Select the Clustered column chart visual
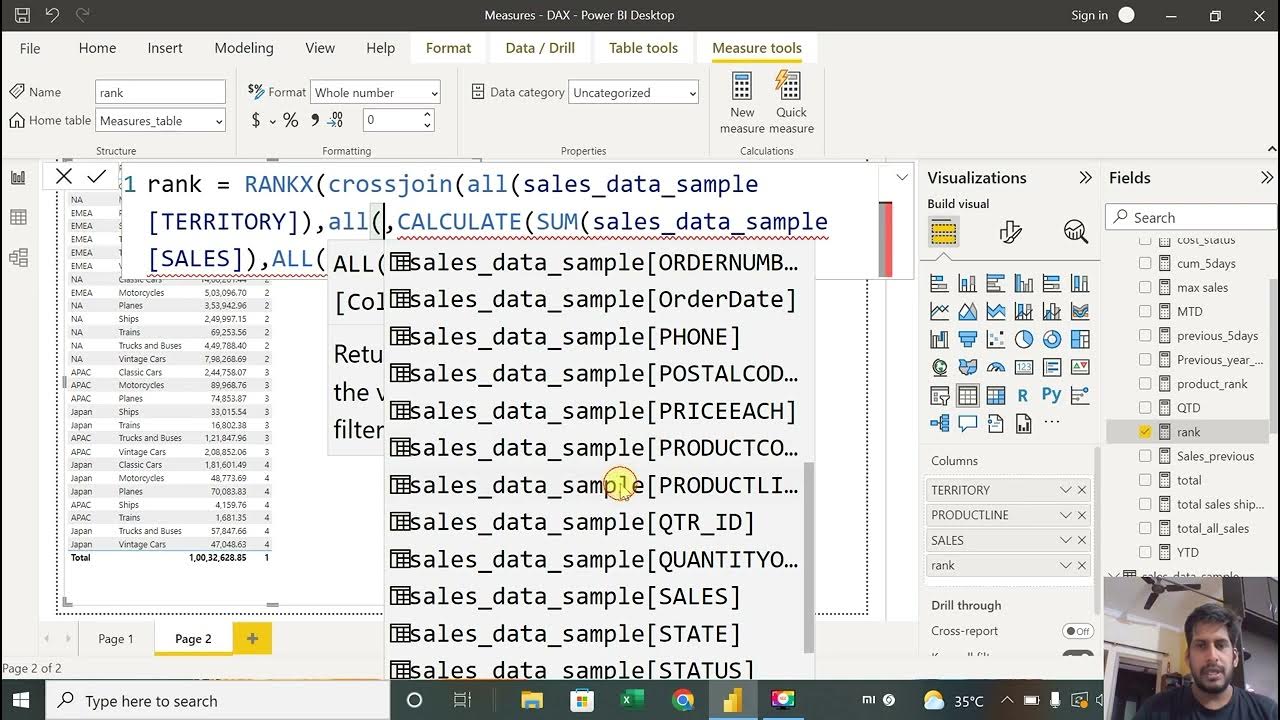Viewport: 1280px width, 720px height. 1023,283
